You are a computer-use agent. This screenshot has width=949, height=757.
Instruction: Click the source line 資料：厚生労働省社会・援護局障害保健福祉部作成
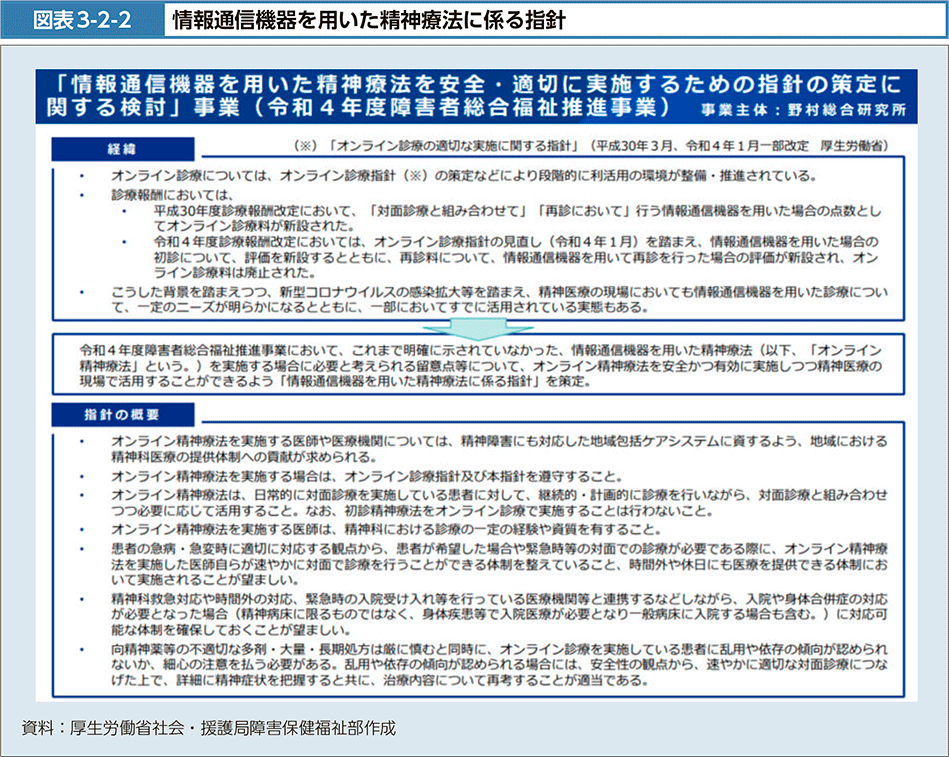[x=208, y=727]
